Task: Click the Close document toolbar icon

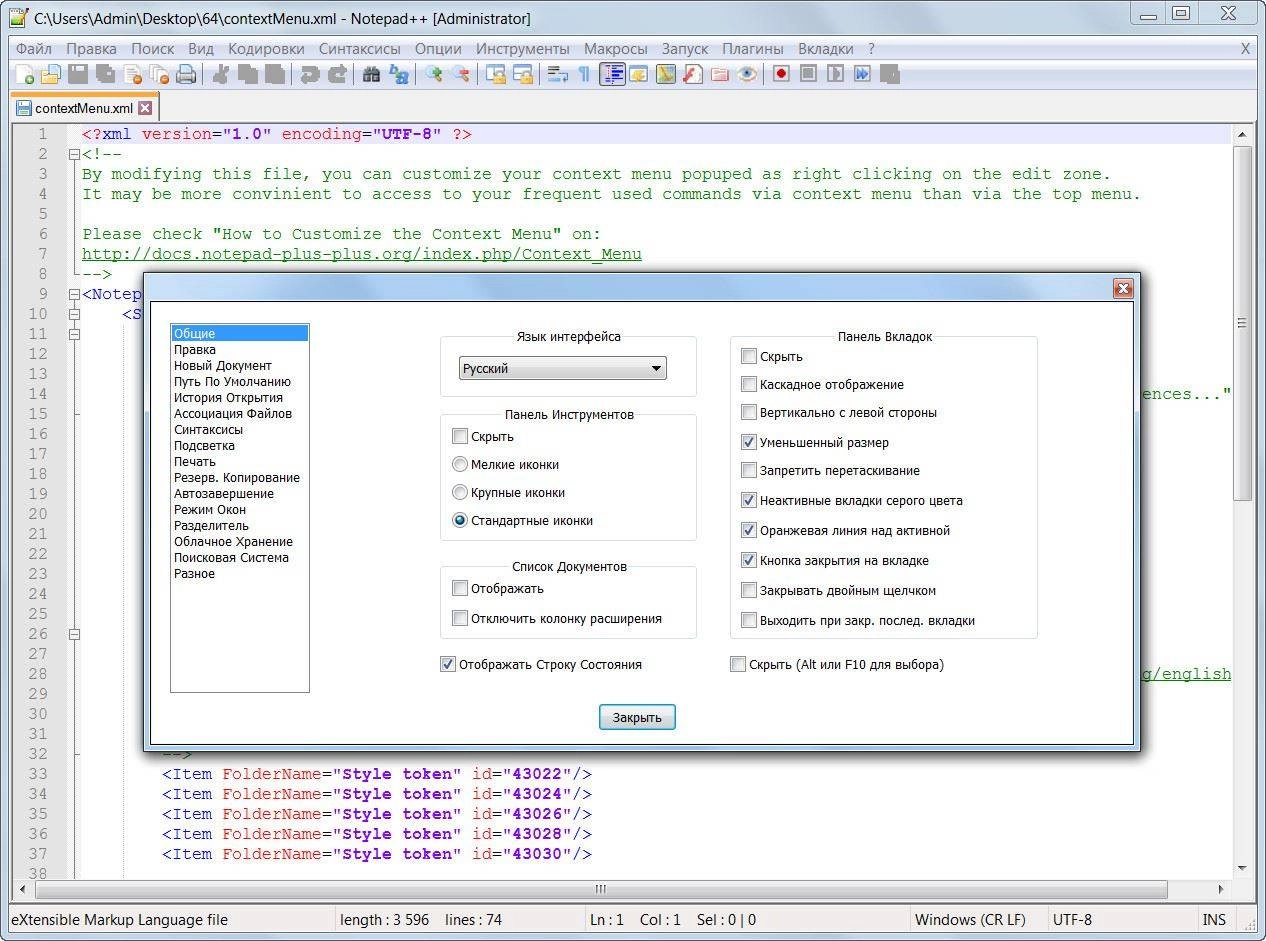Action: [132, 74]
